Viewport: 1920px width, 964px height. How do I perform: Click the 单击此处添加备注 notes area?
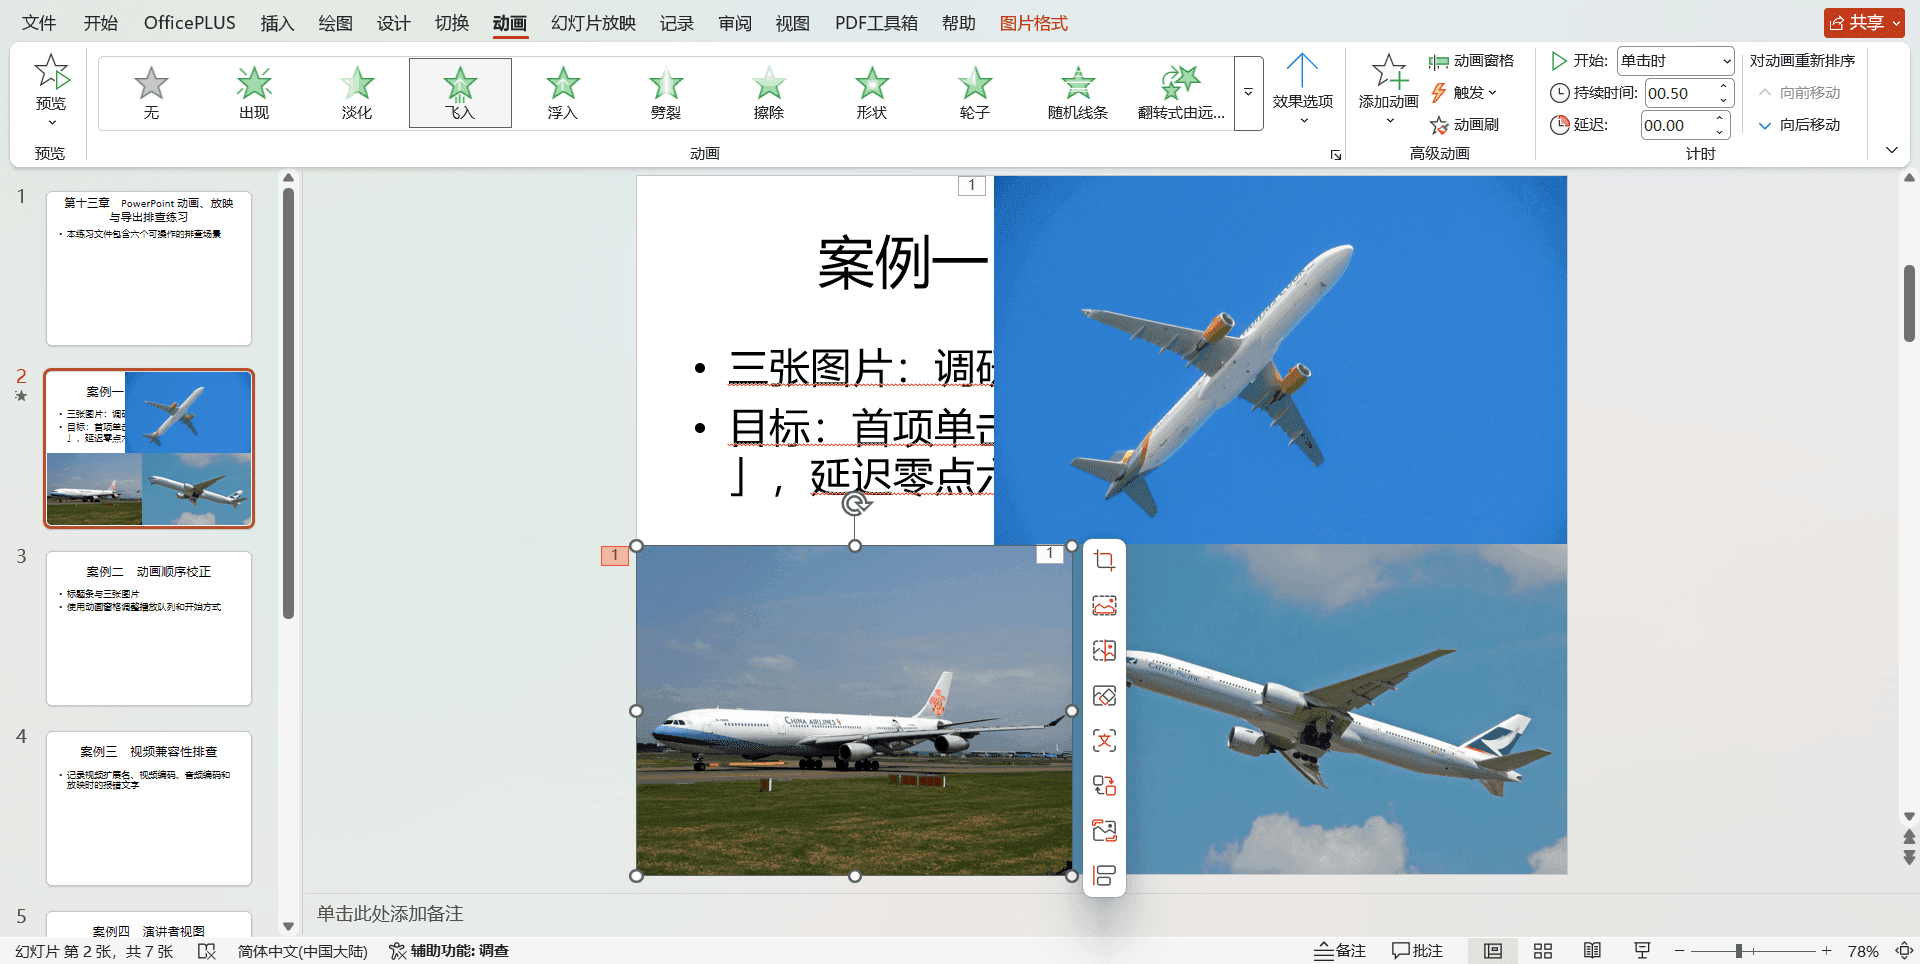390,914
